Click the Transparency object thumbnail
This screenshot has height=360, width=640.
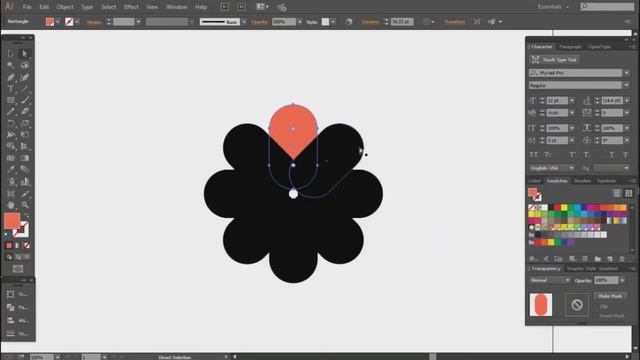coord(541,304)
